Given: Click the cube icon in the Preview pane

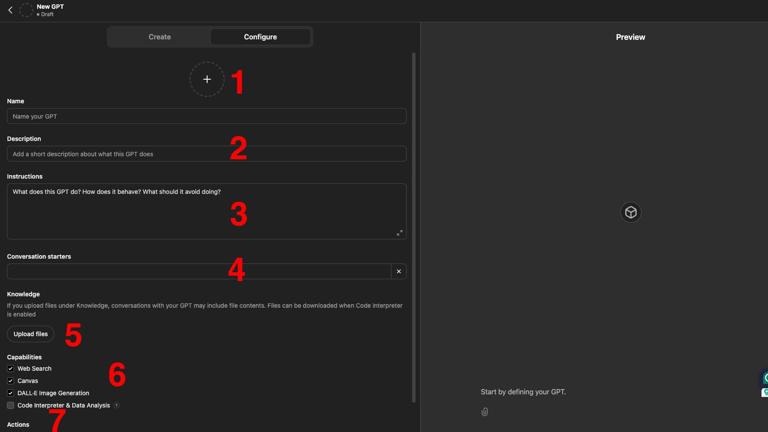Looking at the screenshot, I should [x=631, y=212].
